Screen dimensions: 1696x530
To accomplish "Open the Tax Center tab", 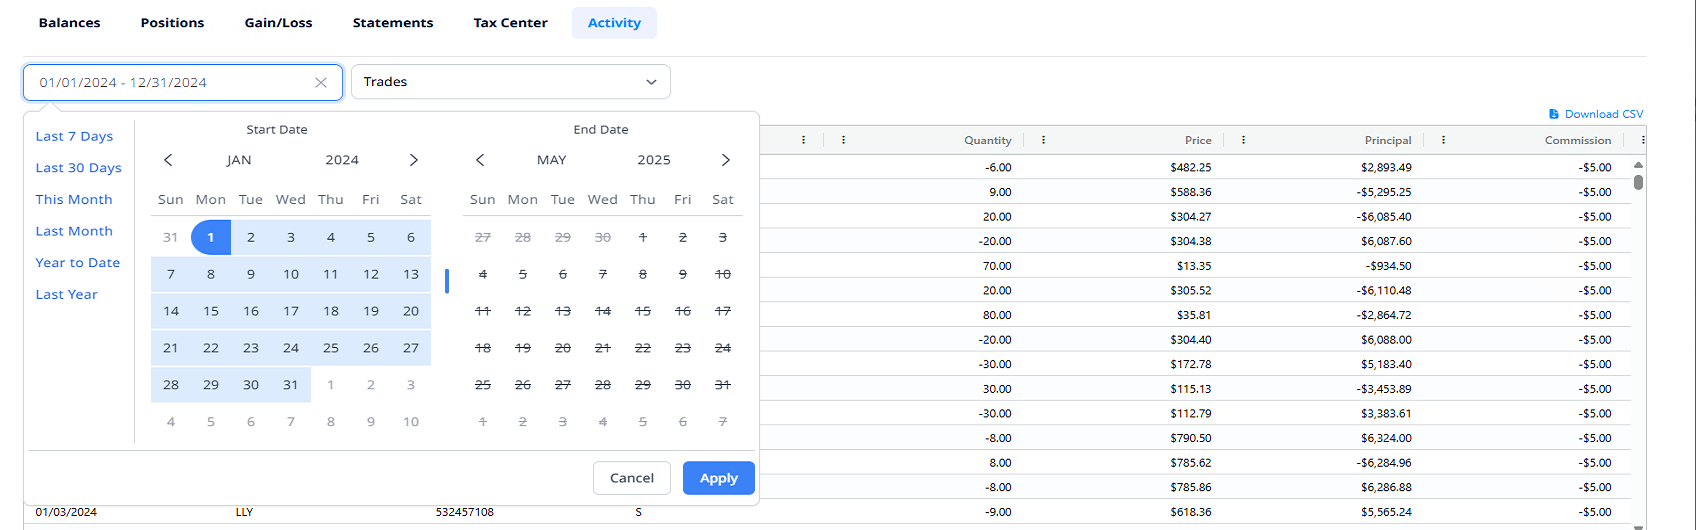I will (510, 23).
